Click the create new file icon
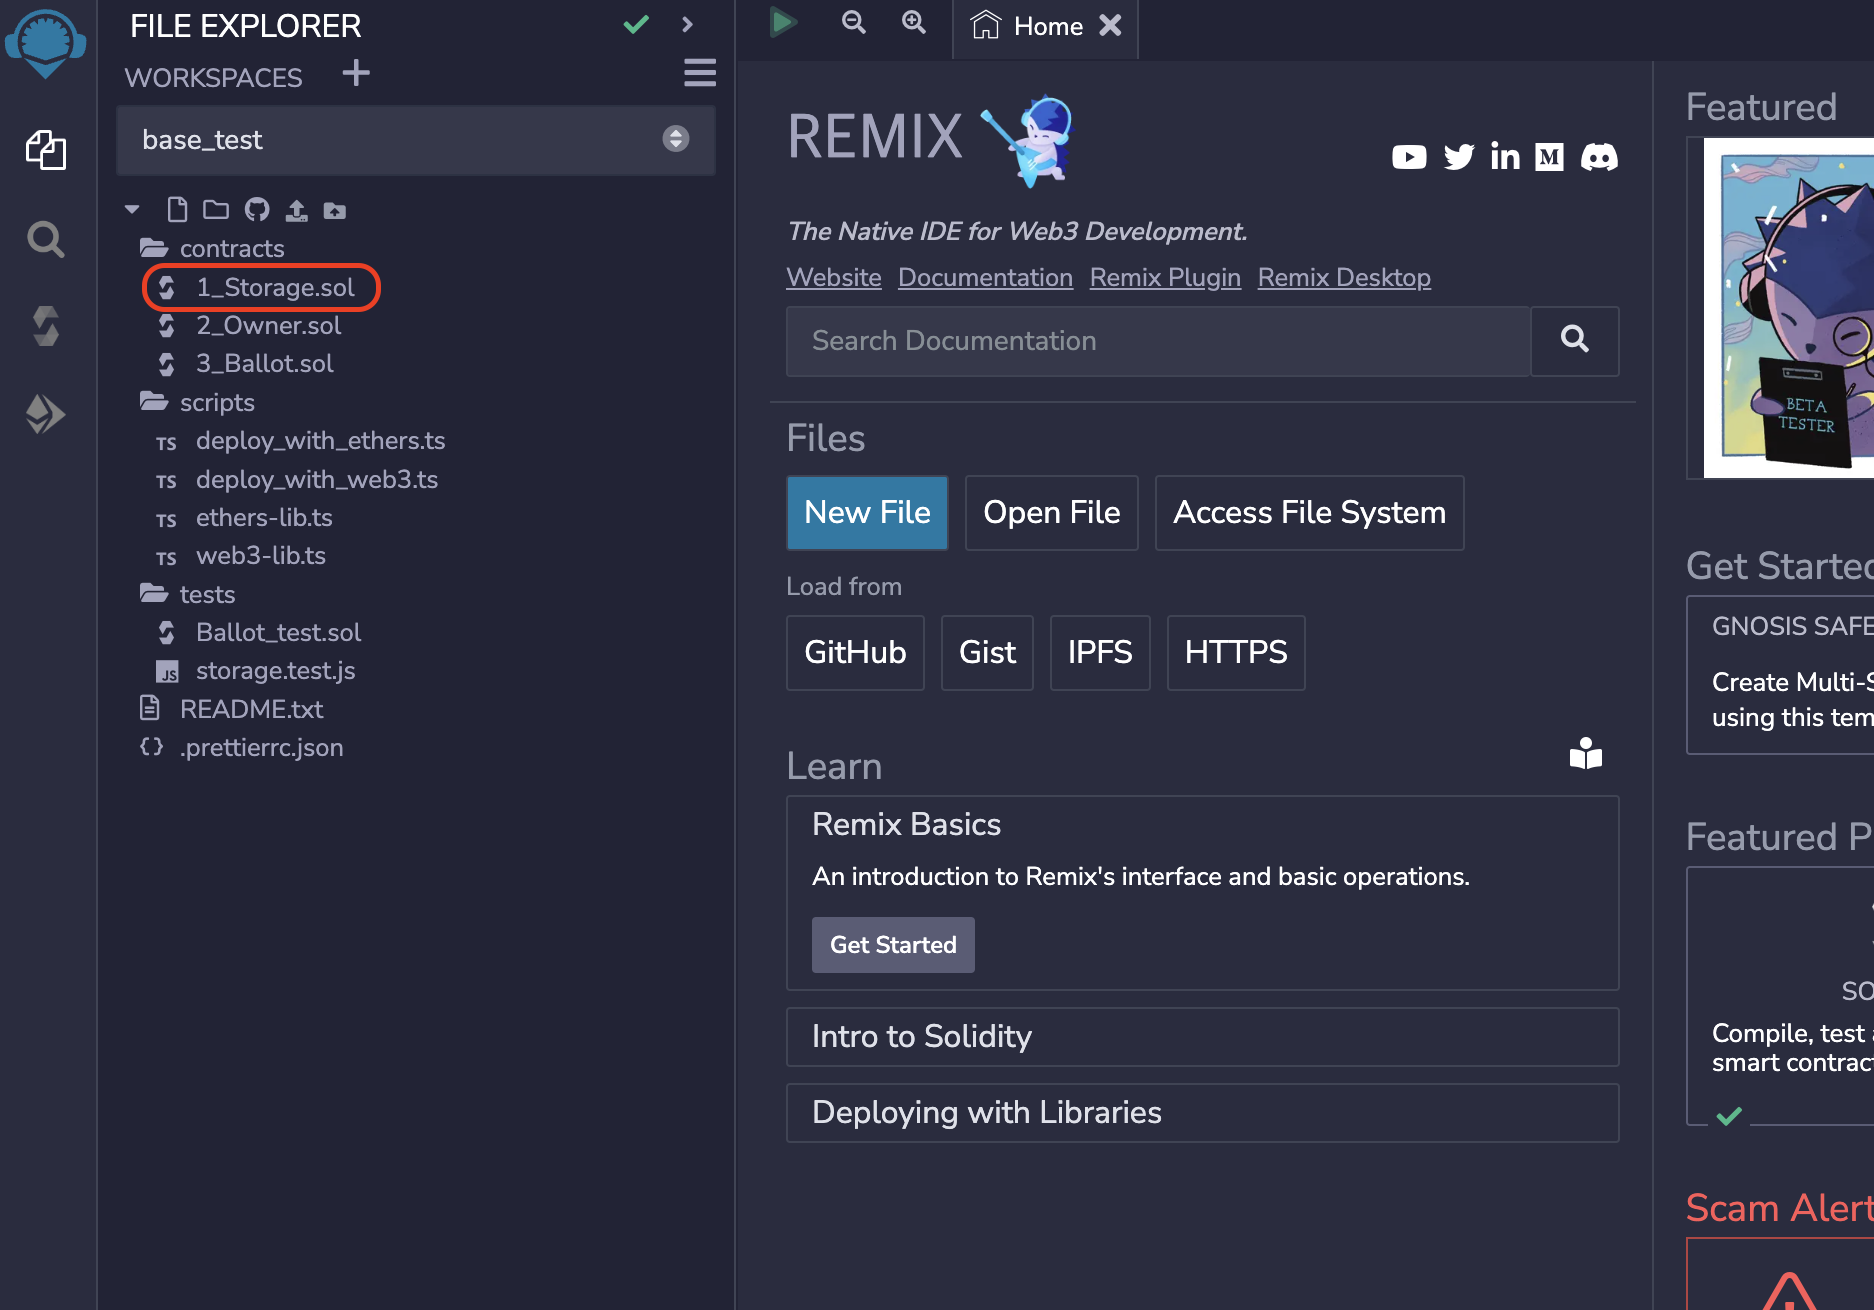Viewport: 1874px width, 1310px height. coord(177,210)
